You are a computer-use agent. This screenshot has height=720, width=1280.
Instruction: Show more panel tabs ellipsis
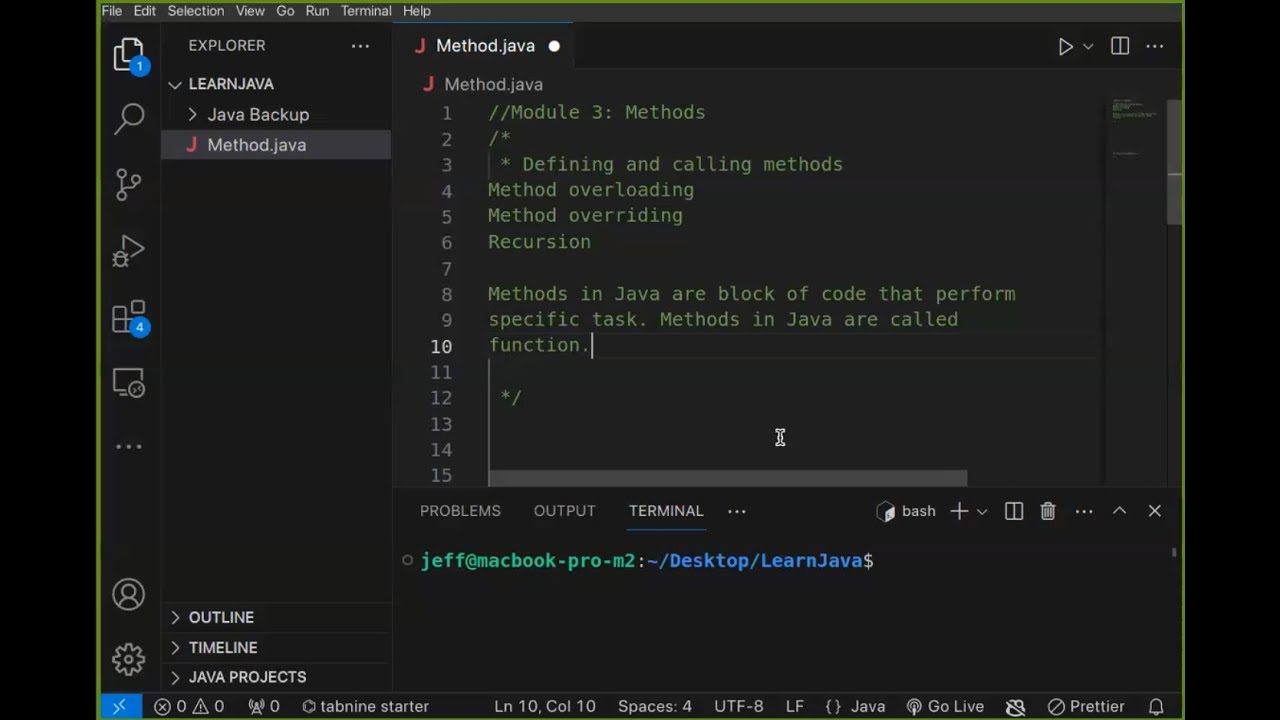pos(737,511)
